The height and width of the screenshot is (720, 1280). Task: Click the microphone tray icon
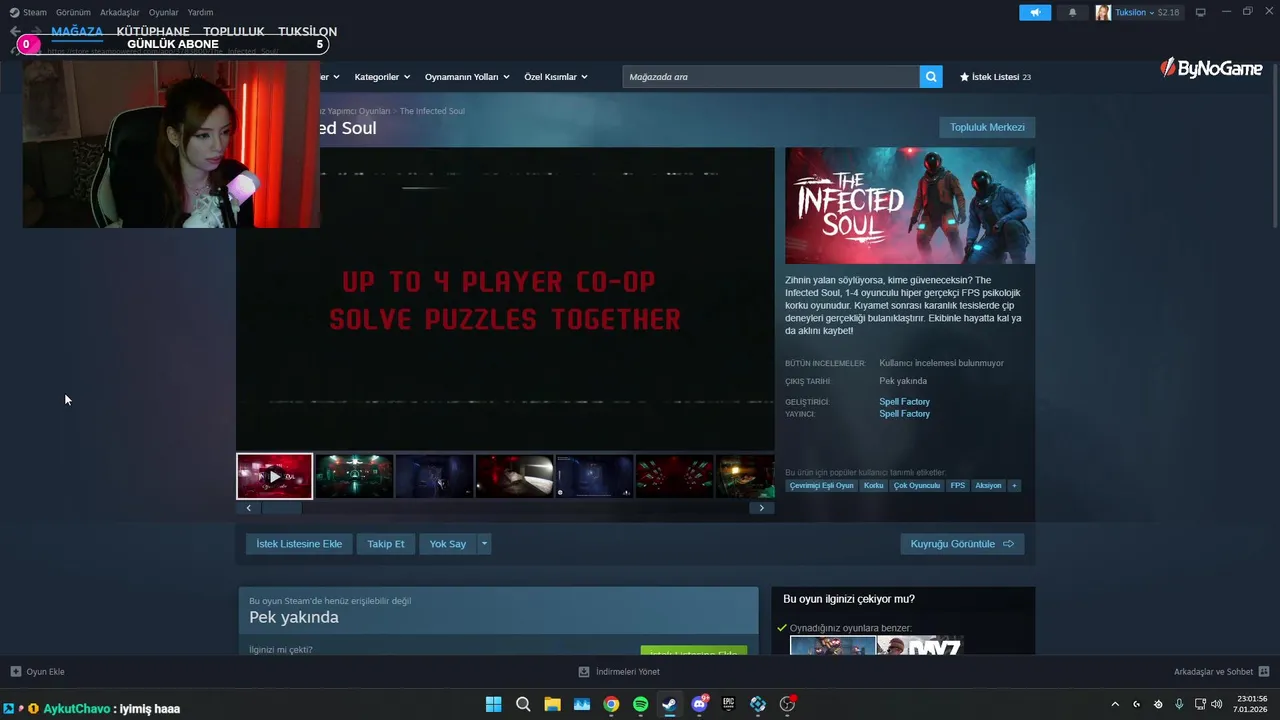coord(1180,704)
